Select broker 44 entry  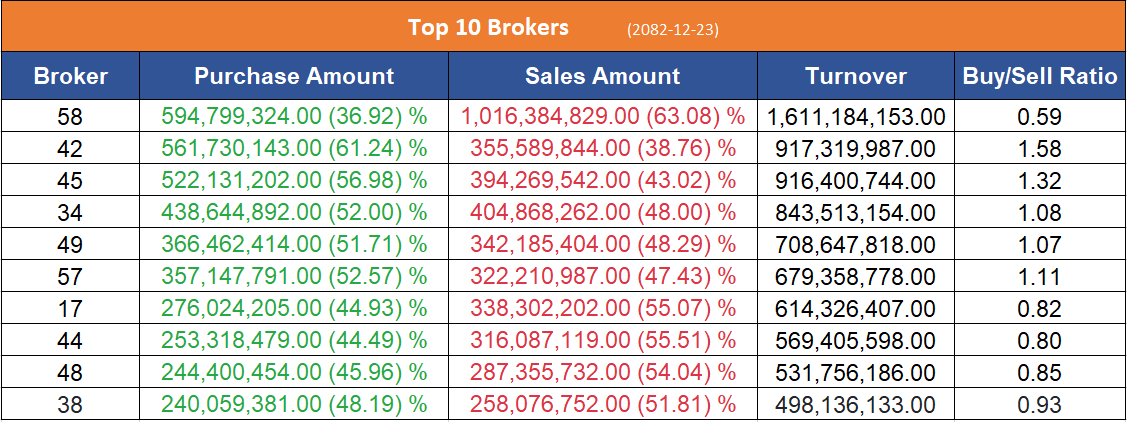click(70, 341)
